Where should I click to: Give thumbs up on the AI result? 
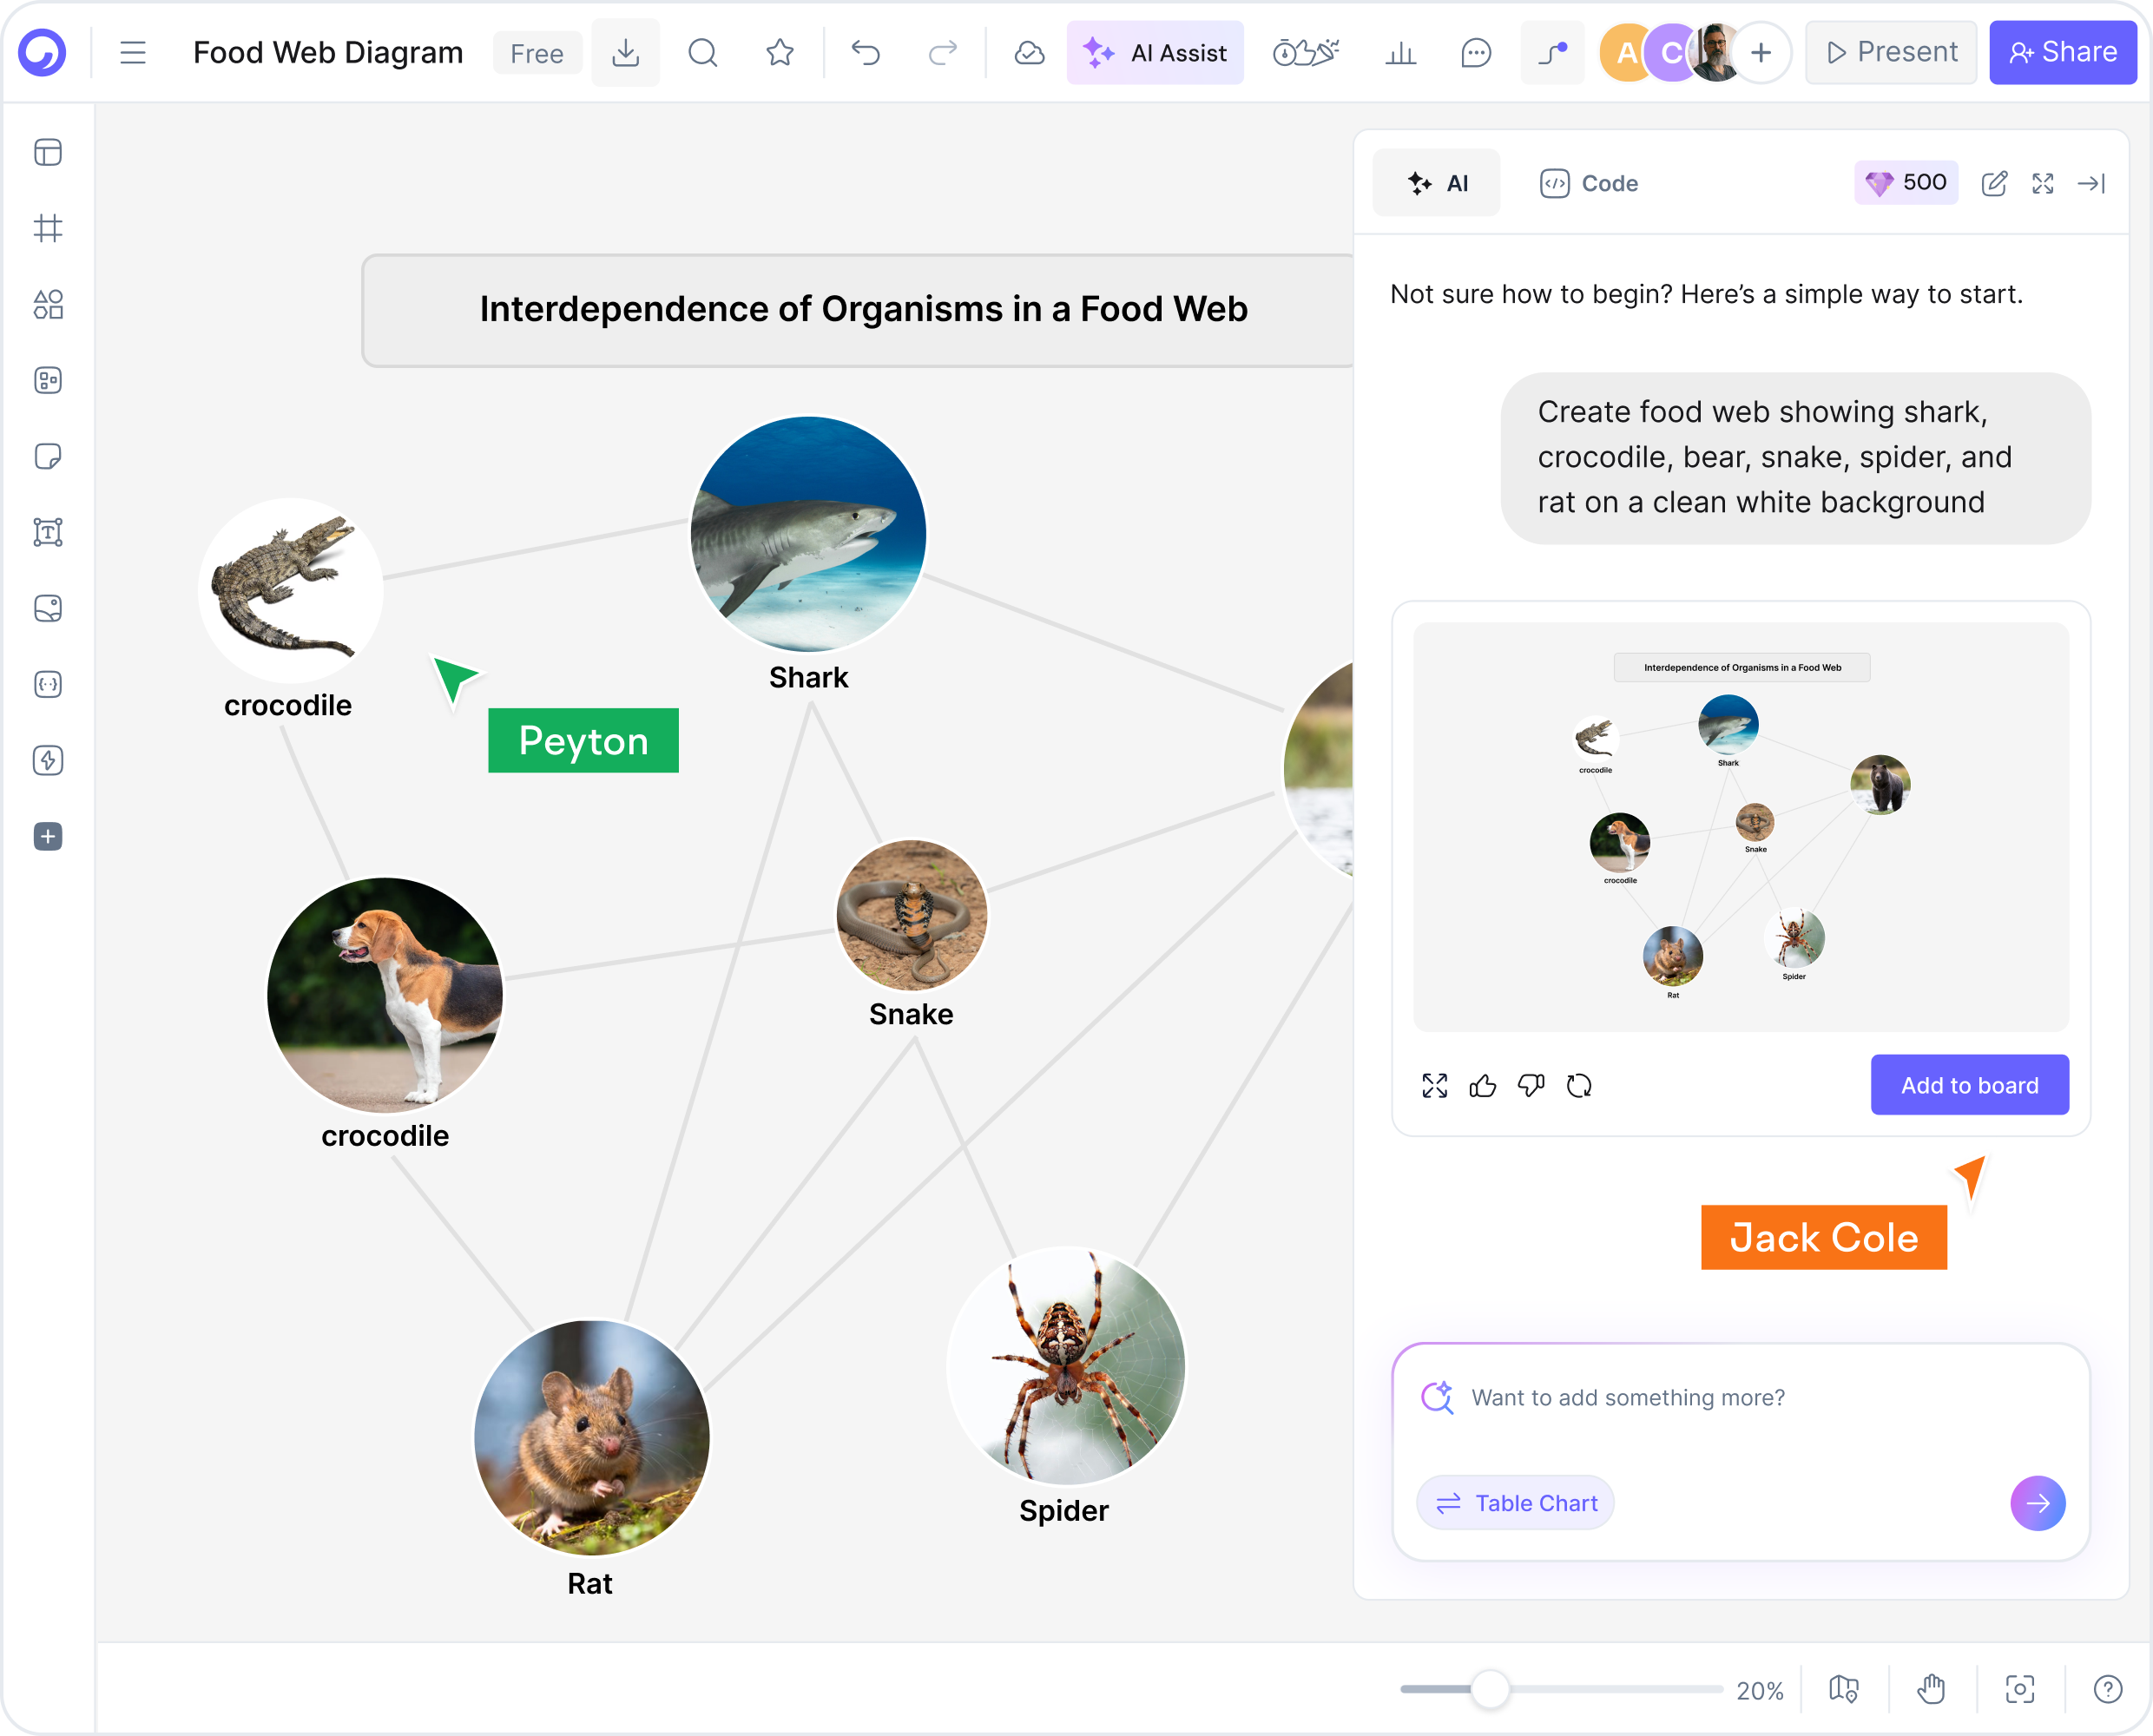1483,1086
